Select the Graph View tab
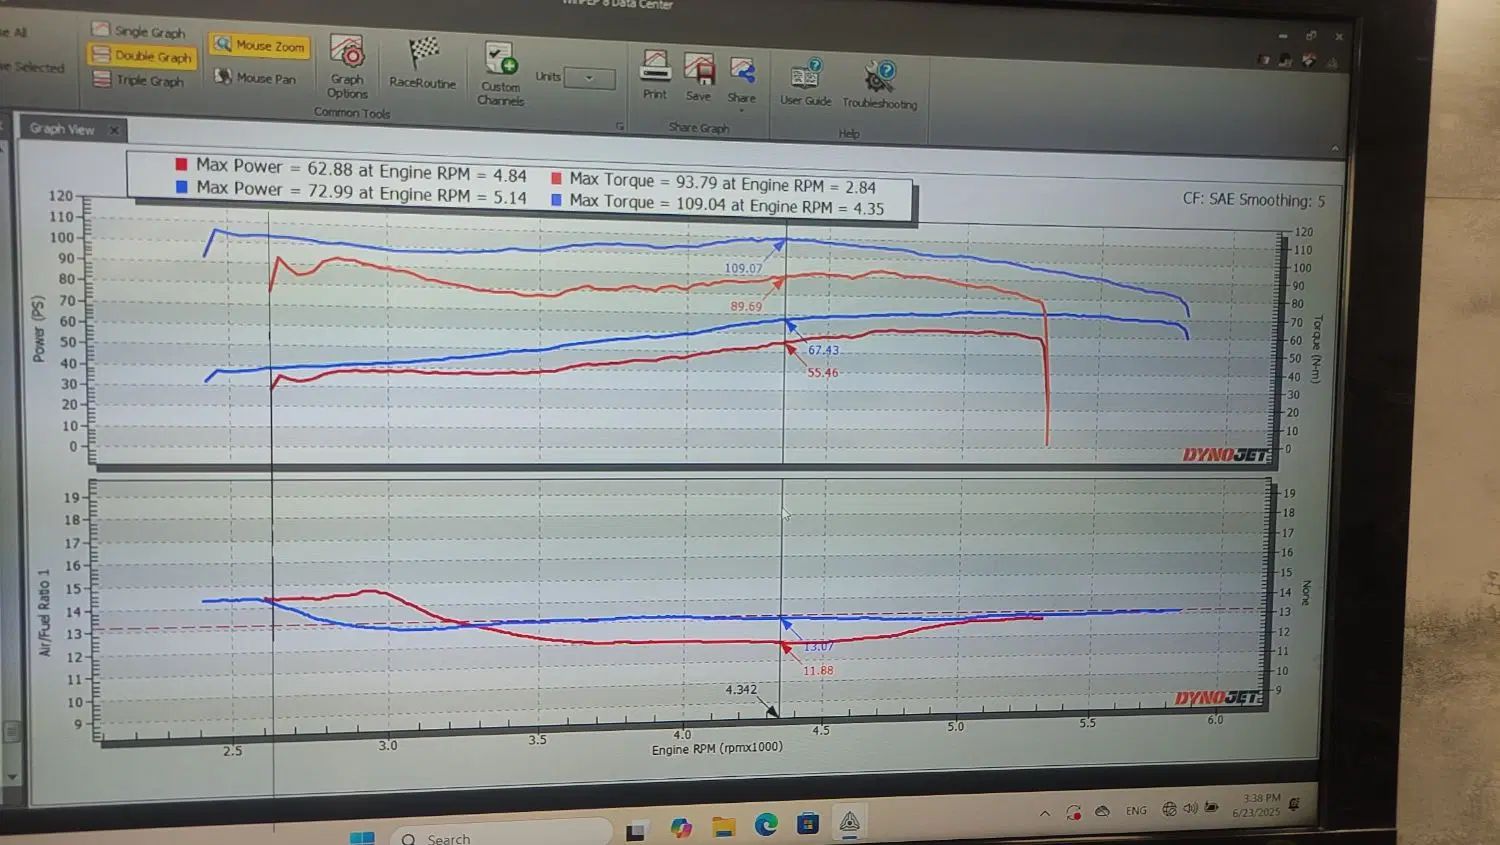This screenshot has height=845, width=1500. (x=62, y=129)
